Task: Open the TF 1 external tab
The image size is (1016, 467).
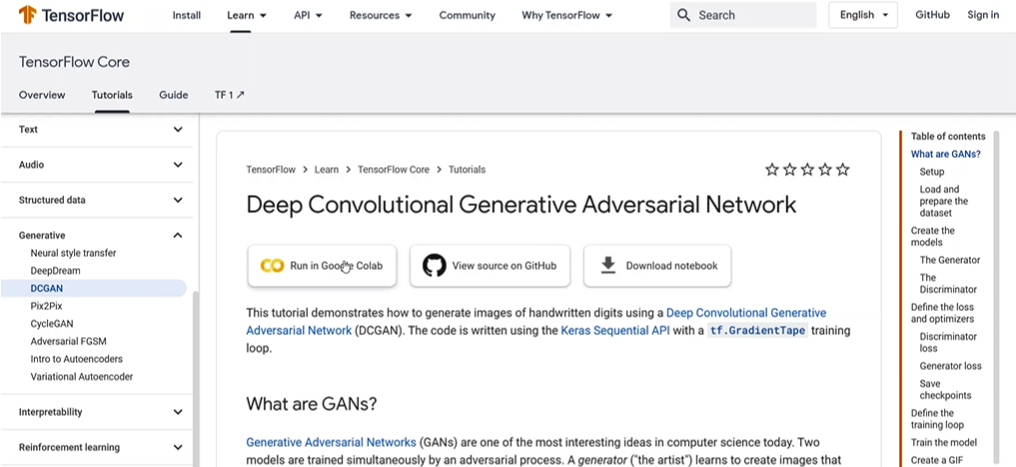Action: coord(229,95)
